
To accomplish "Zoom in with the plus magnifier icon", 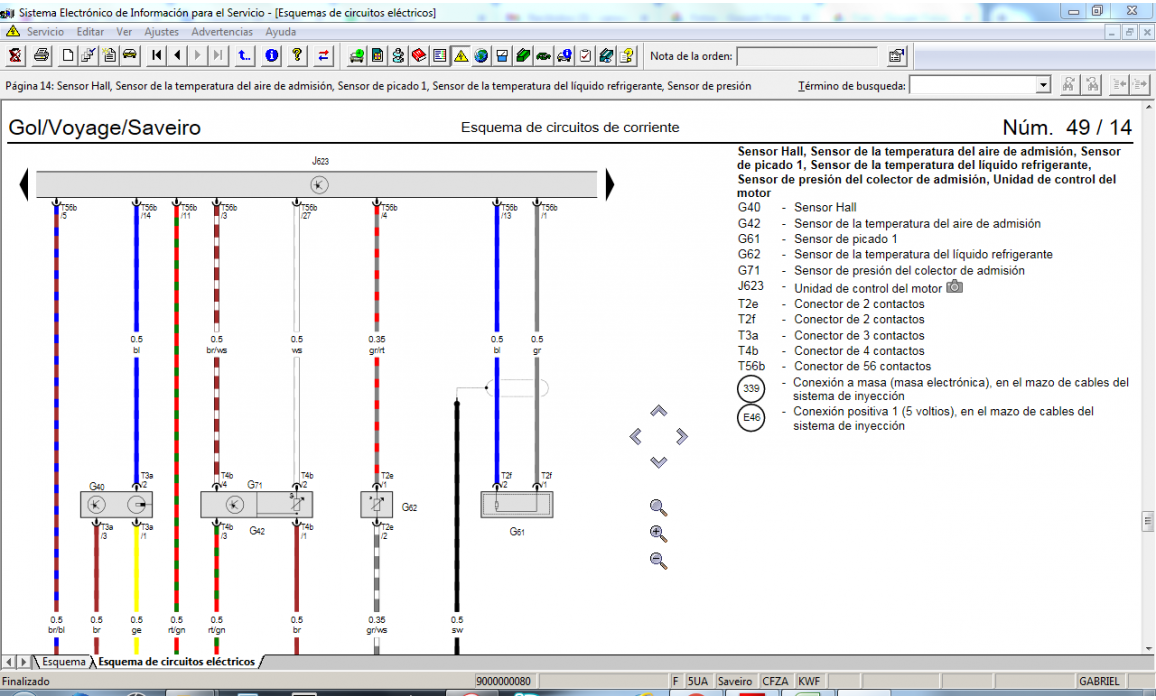I will (658, 534).
